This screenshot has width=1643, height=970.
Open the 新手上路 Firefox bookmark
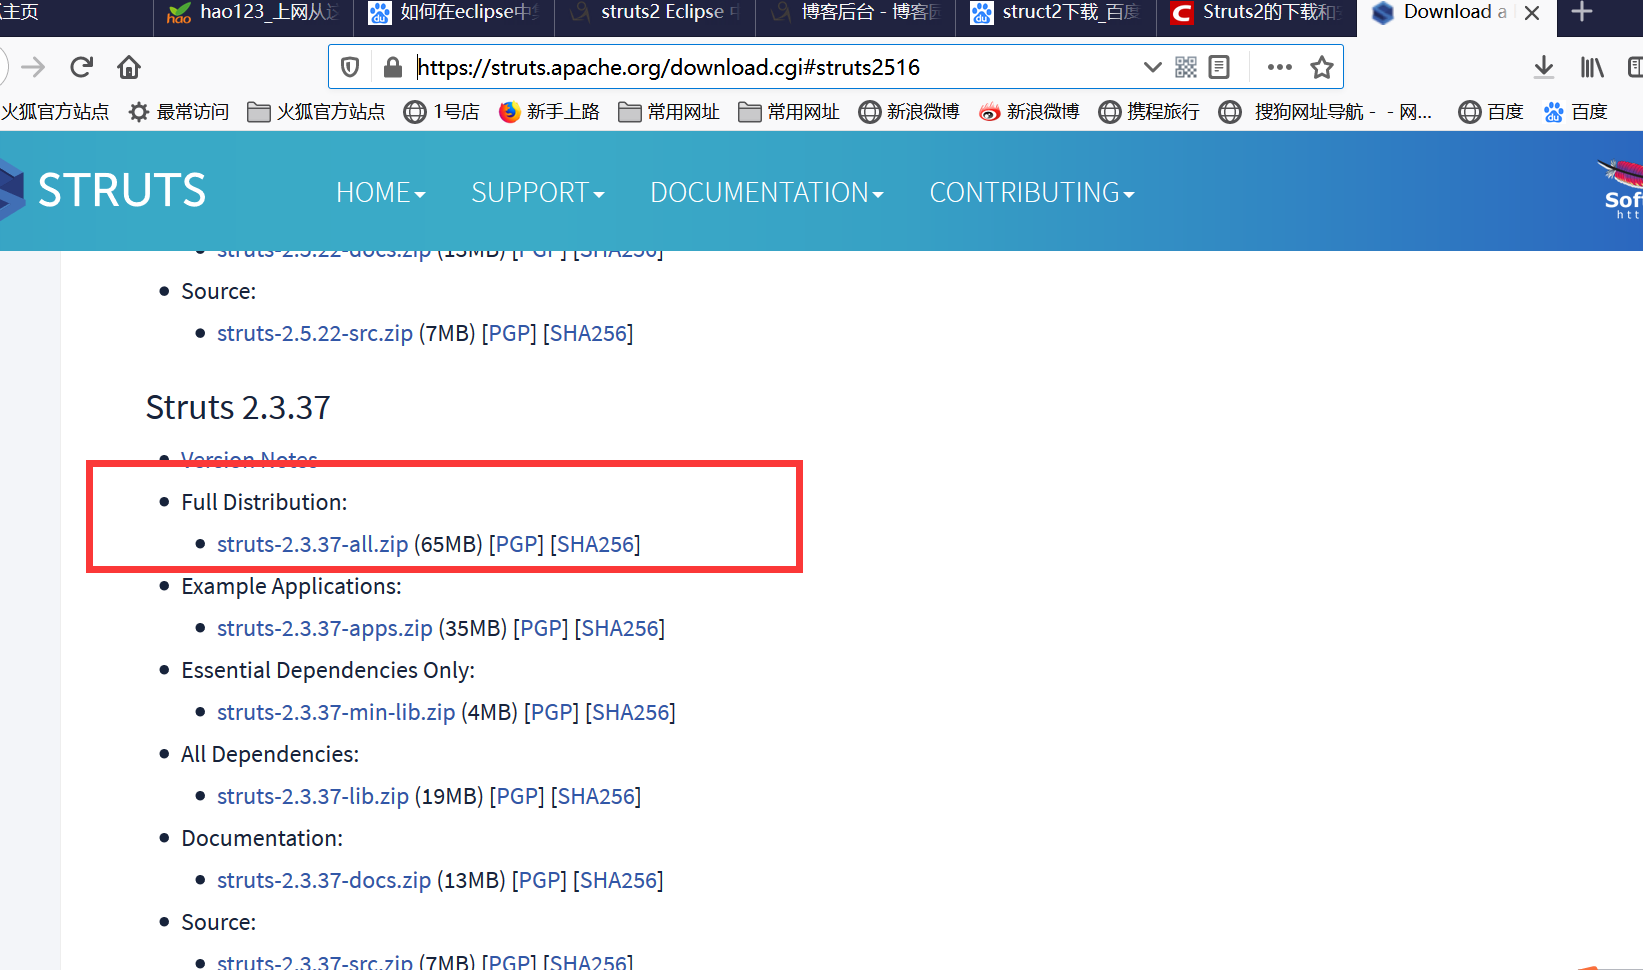549,112
